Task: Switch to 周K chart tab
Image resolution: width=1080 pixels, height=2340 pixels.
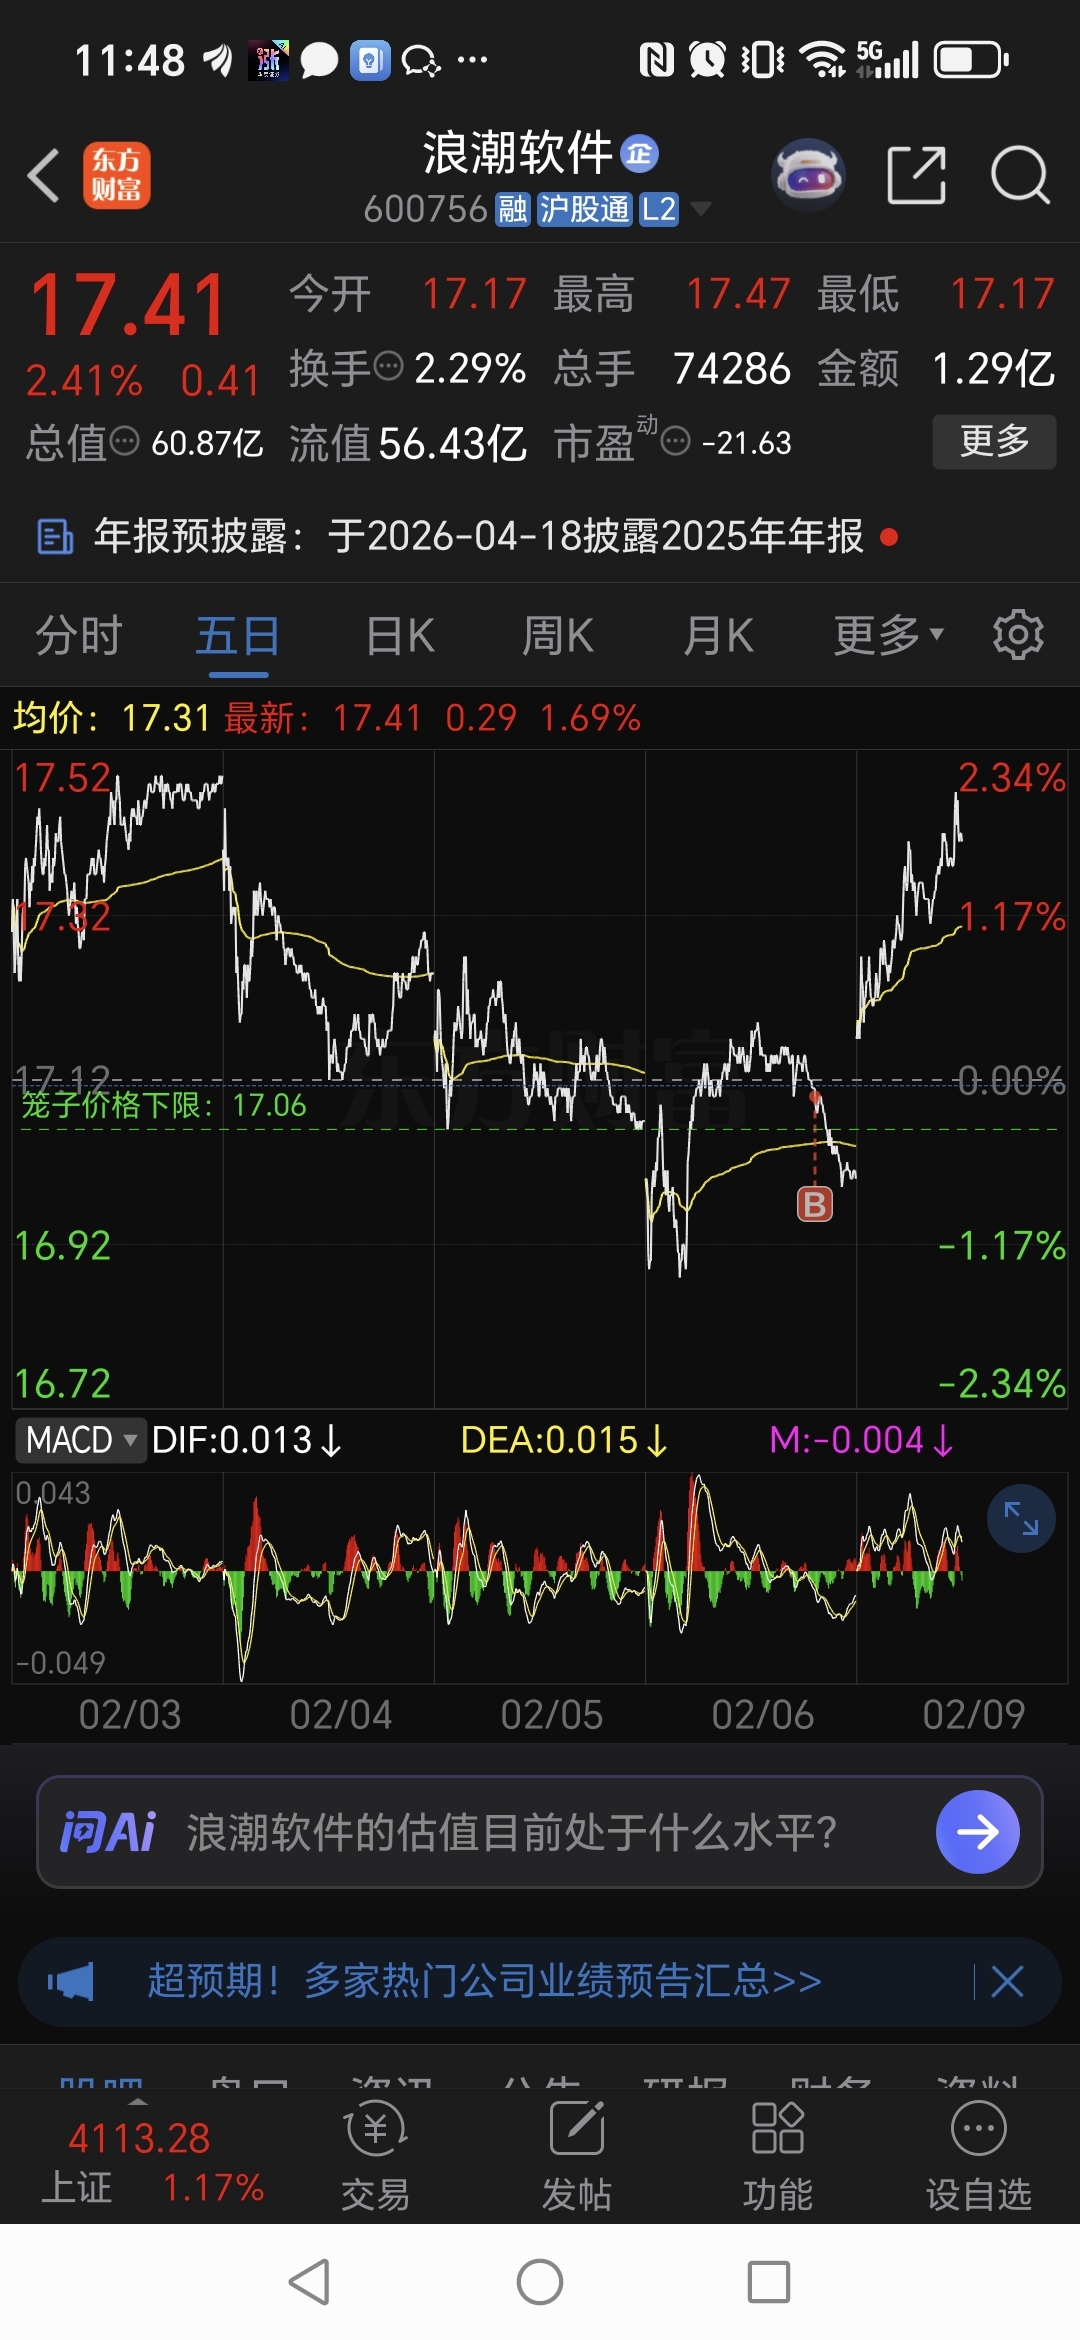Action: pos(558,636)
